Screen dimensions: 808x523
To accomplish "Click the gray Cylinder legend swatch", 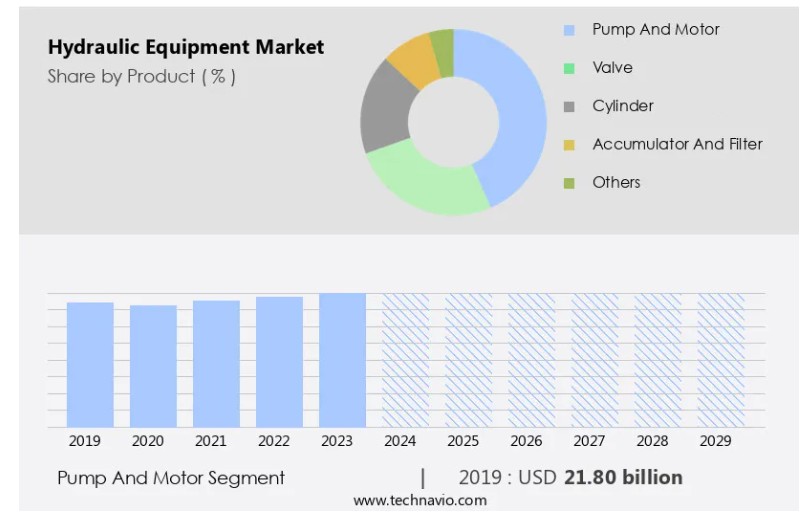I will [x=569, y=106].
